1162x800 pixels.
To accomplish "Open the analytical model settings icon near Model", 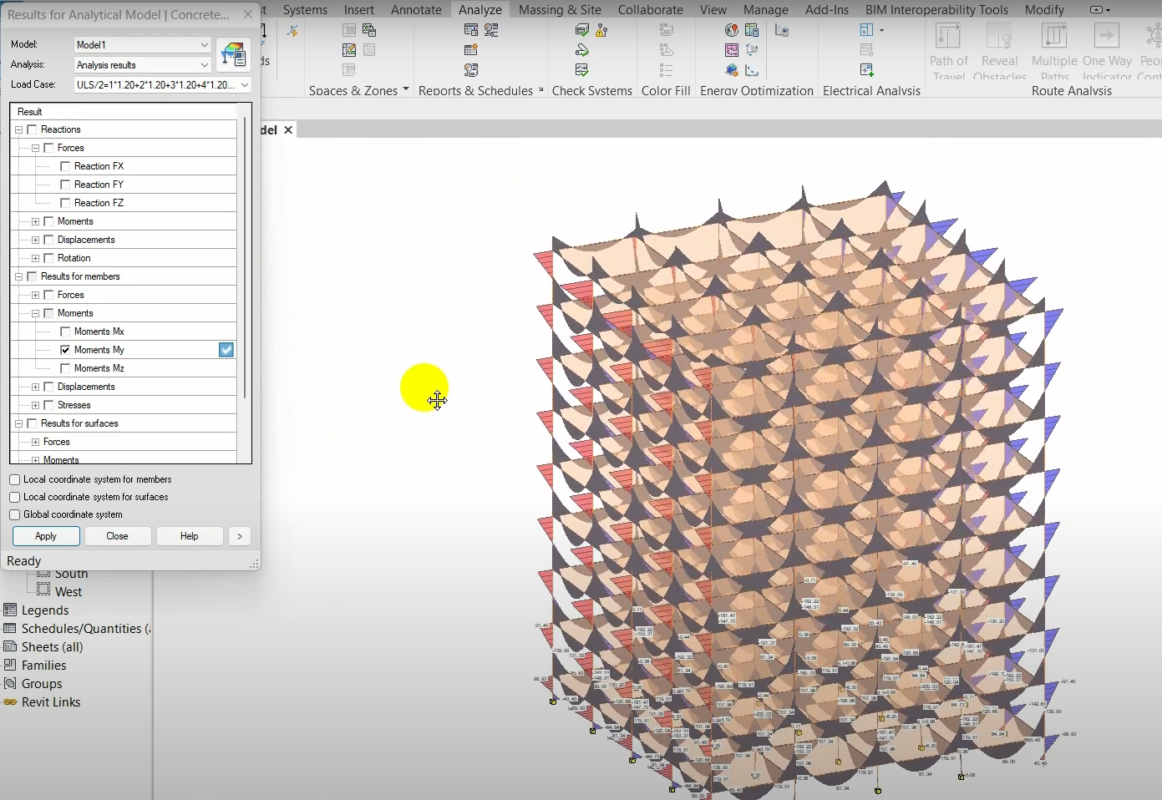I will [x=233, y=55].
